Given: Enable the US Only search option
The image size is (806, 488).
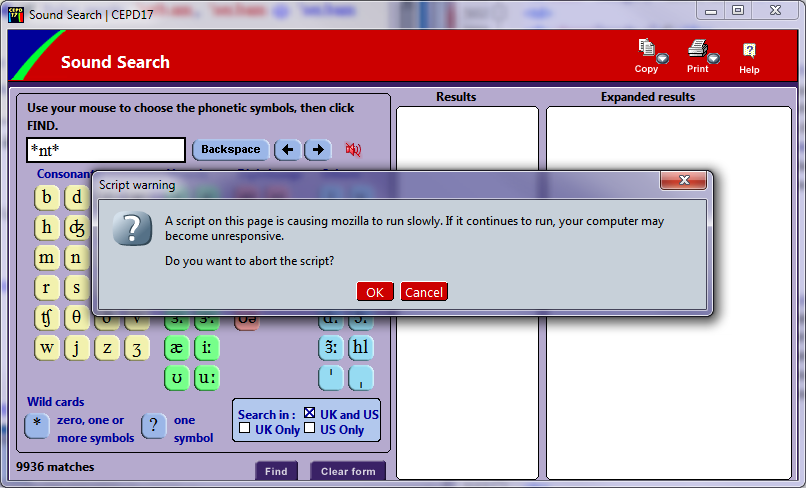Looking at the screenshot, I should [310, 429].
